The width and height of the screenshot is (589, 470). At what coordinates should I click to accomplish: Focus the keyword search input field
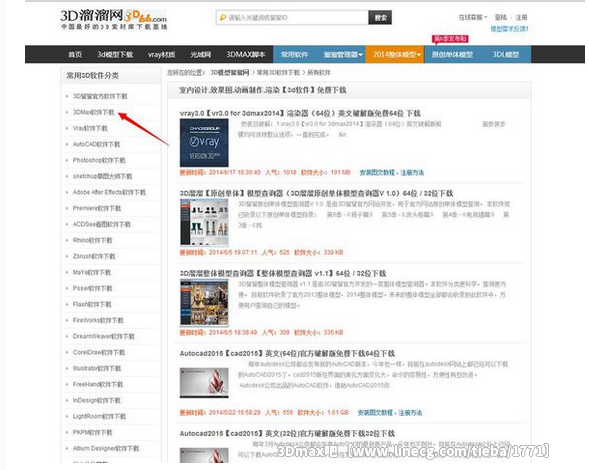coord(292,18)
